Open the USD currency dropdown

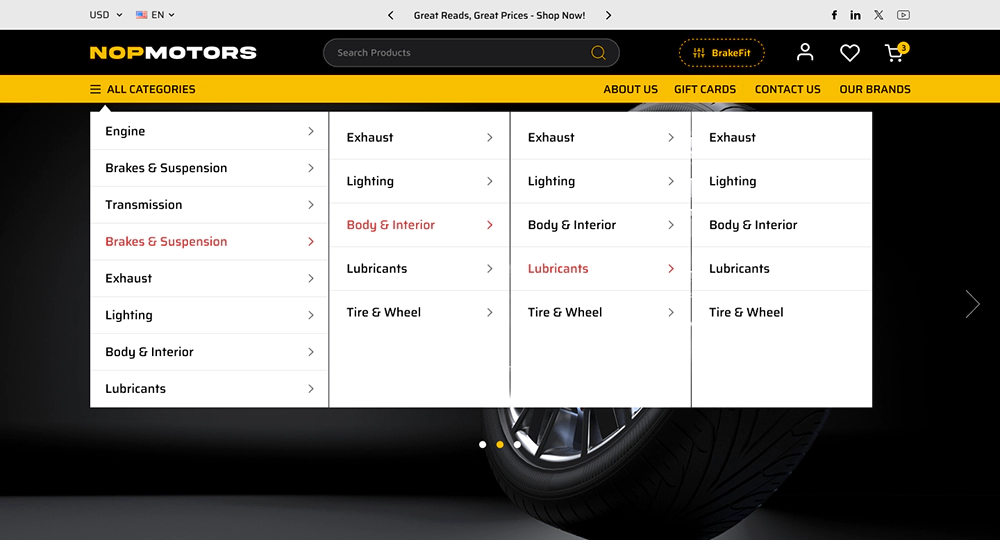click(x=106, y=15)
